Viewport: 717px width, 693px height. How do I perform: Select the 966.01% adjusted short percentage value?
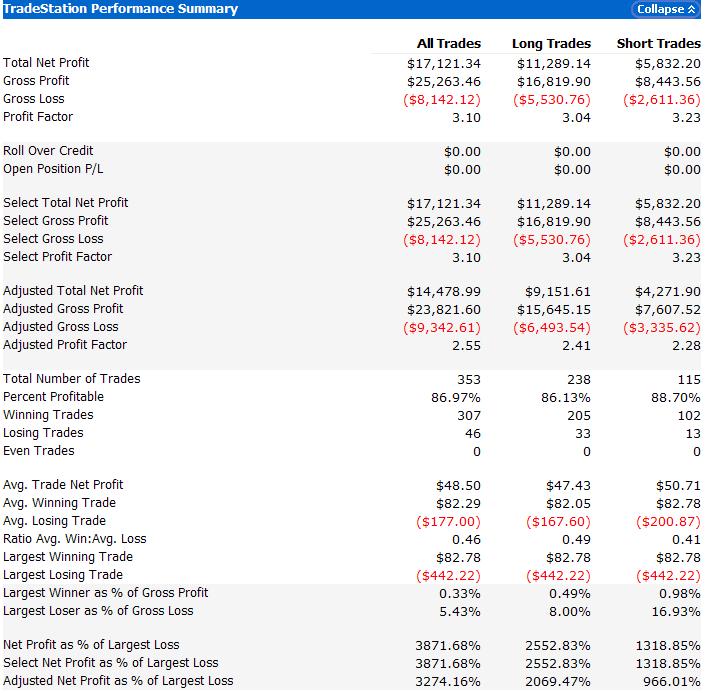pyautogui.click(x=672, y=682)
